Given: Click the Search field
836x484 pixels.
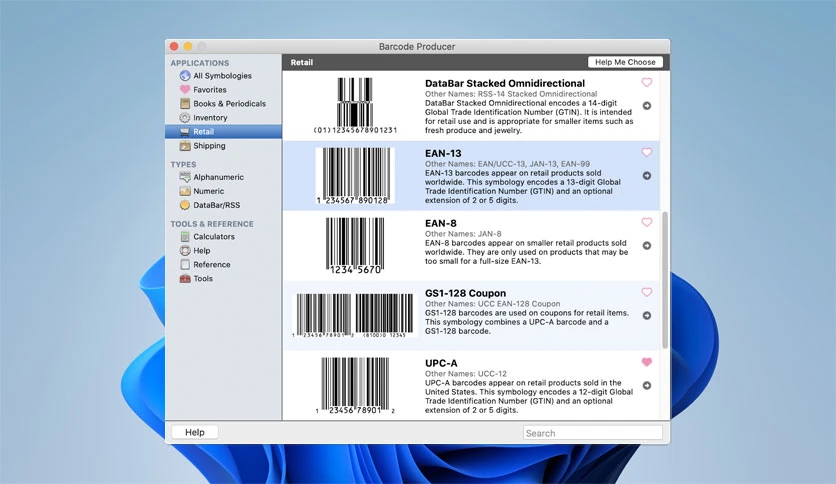Looking at the screenshot, I should (x=593, y=433).
